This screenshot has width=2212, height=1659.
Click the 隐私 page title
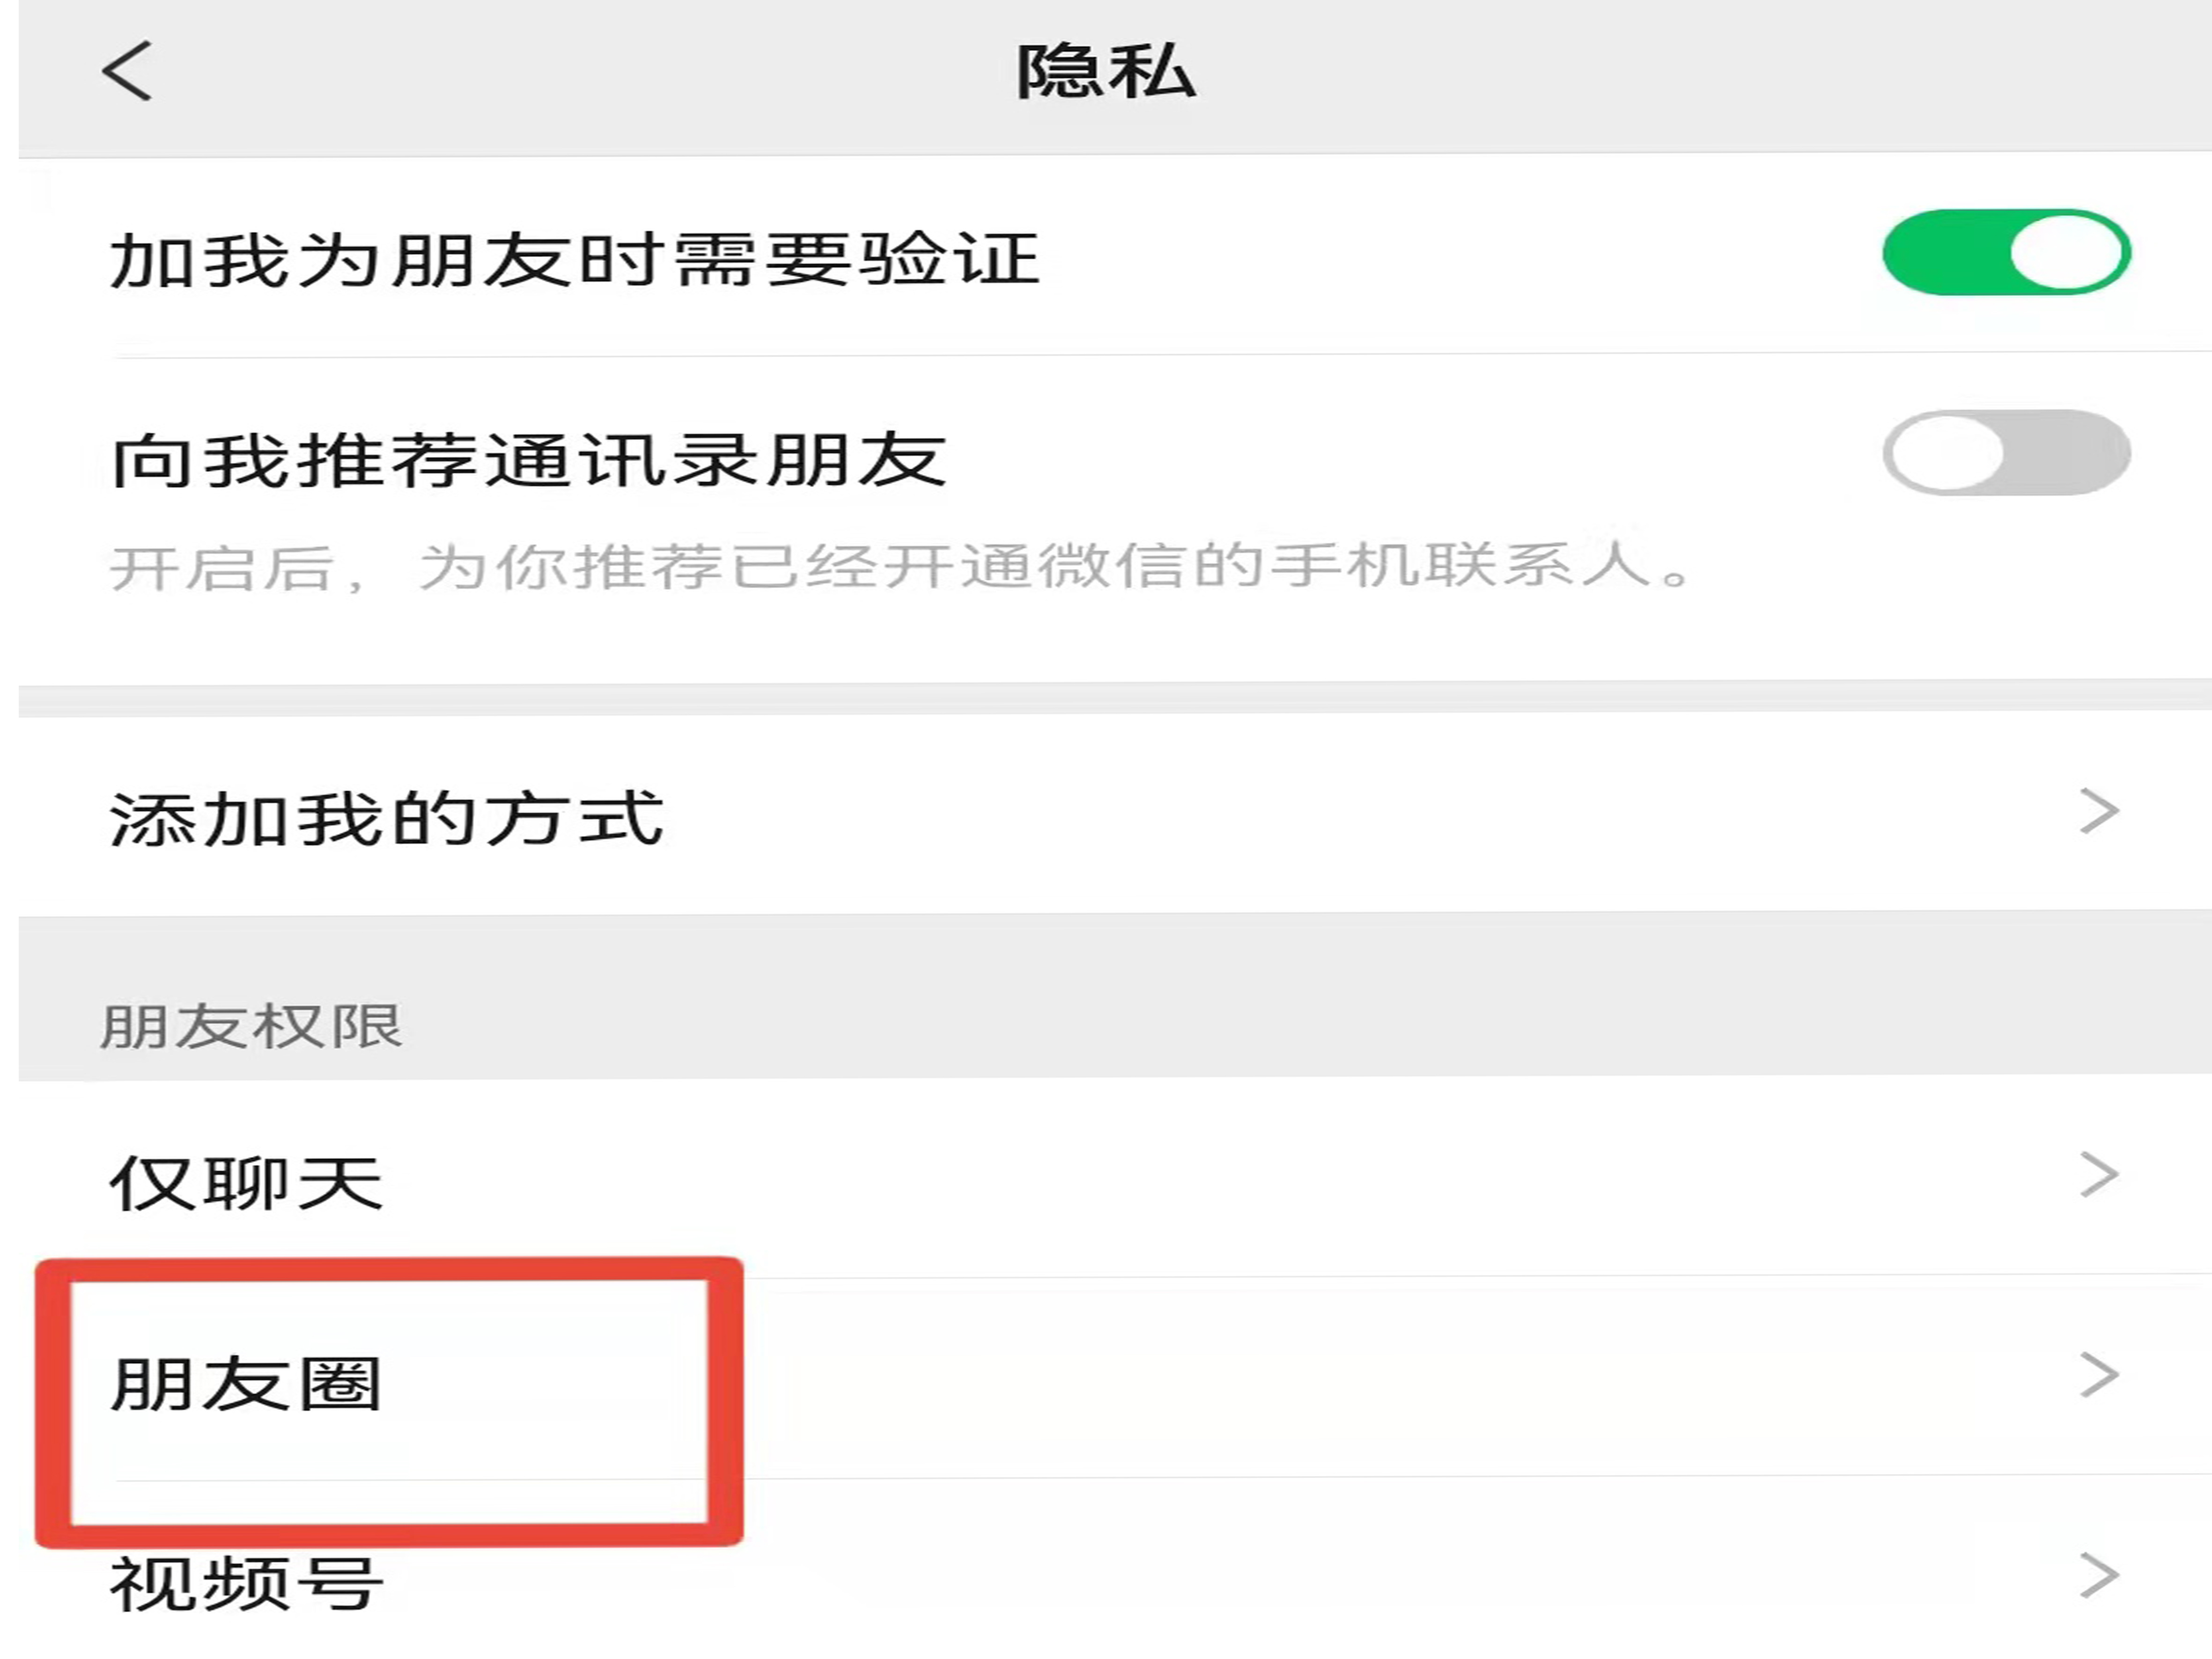[x=1105, y=72]
